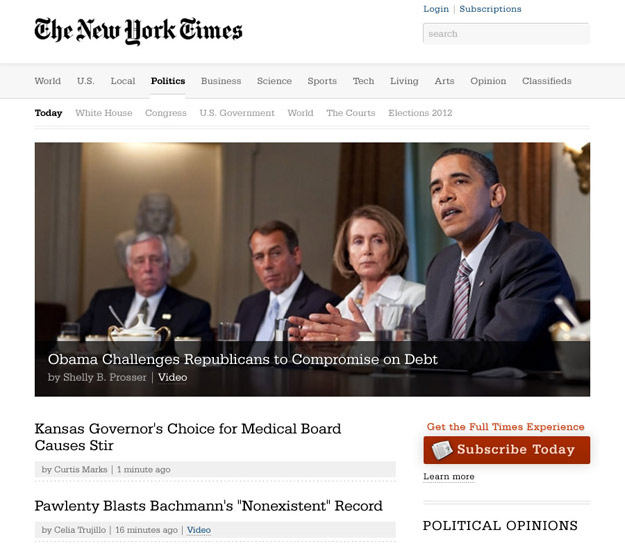
Task: Open the Obama debt headline story
Action: tap(243, 359)
